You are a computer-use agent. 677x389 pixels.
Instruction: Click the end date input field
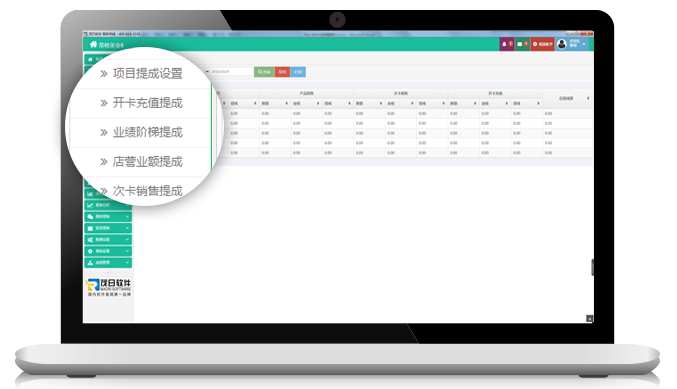tap(231, 72)
